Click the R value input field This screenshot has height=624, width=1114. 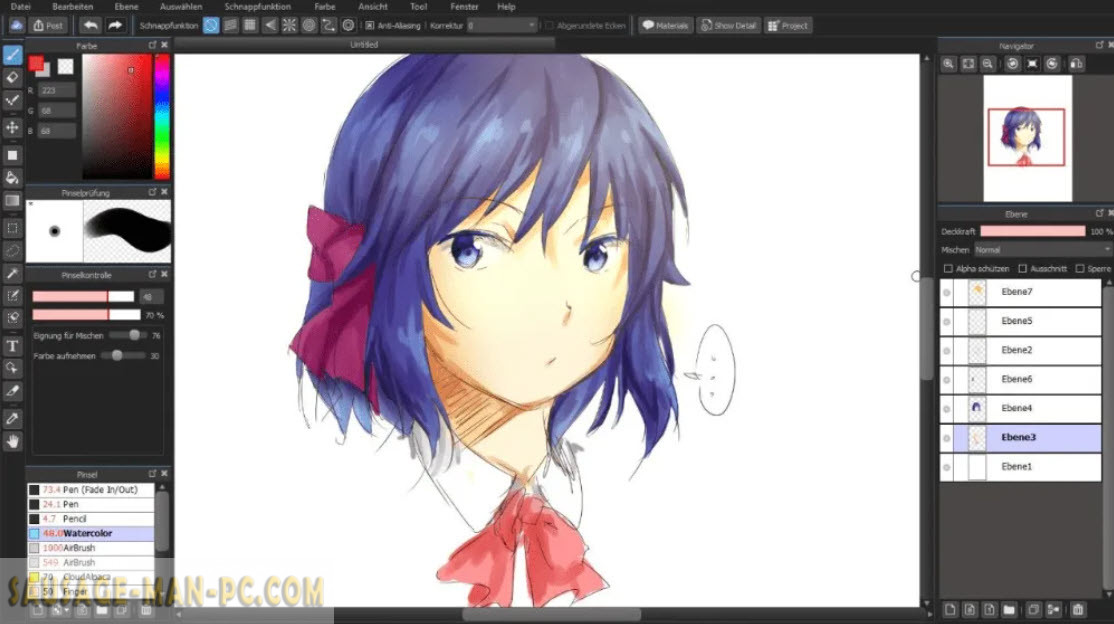pos(57,90)
